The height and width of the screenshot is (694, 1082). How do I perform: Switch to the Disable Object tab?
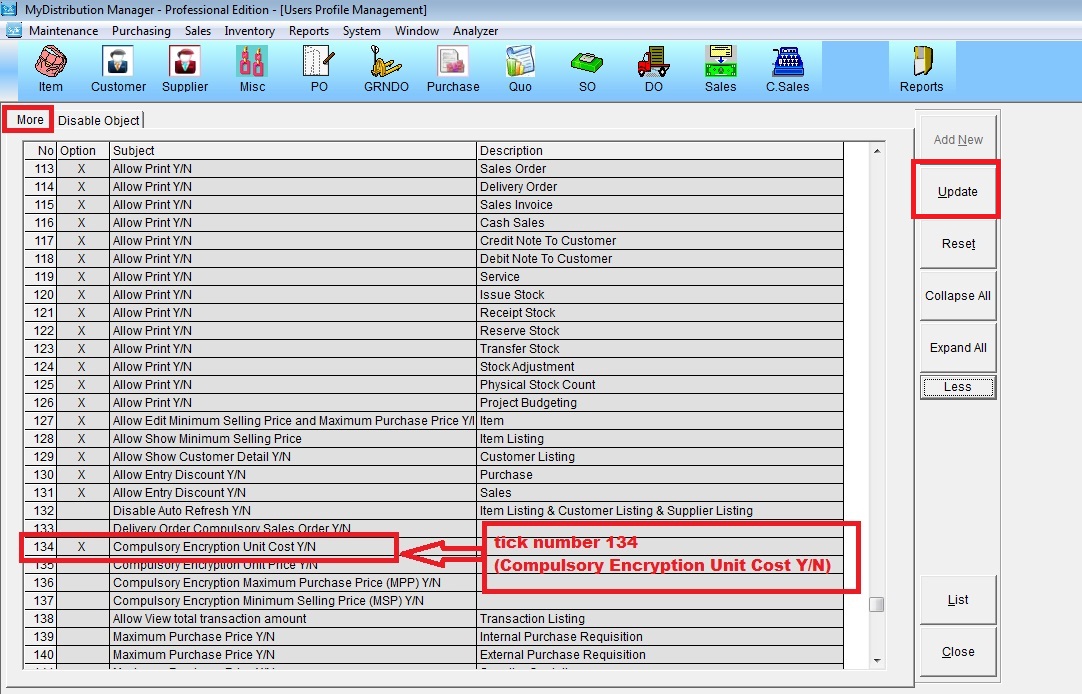98,120
